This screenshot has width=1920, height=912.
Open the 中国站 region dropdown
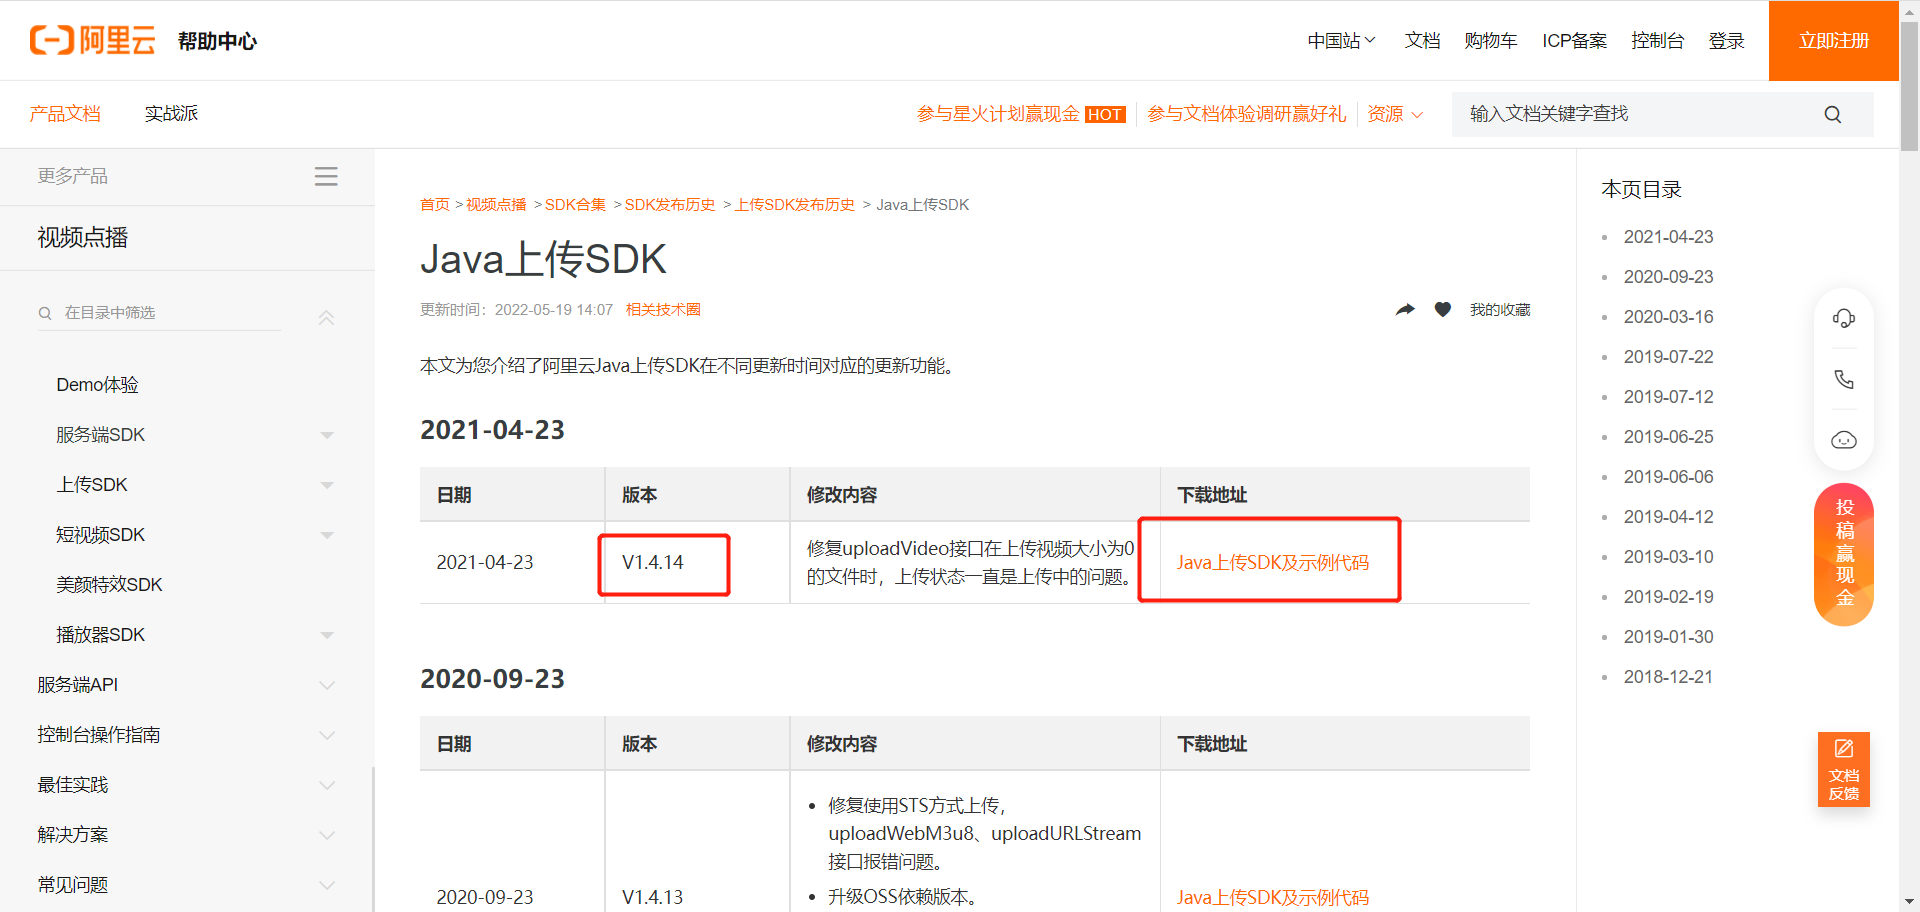point(1341,41)
